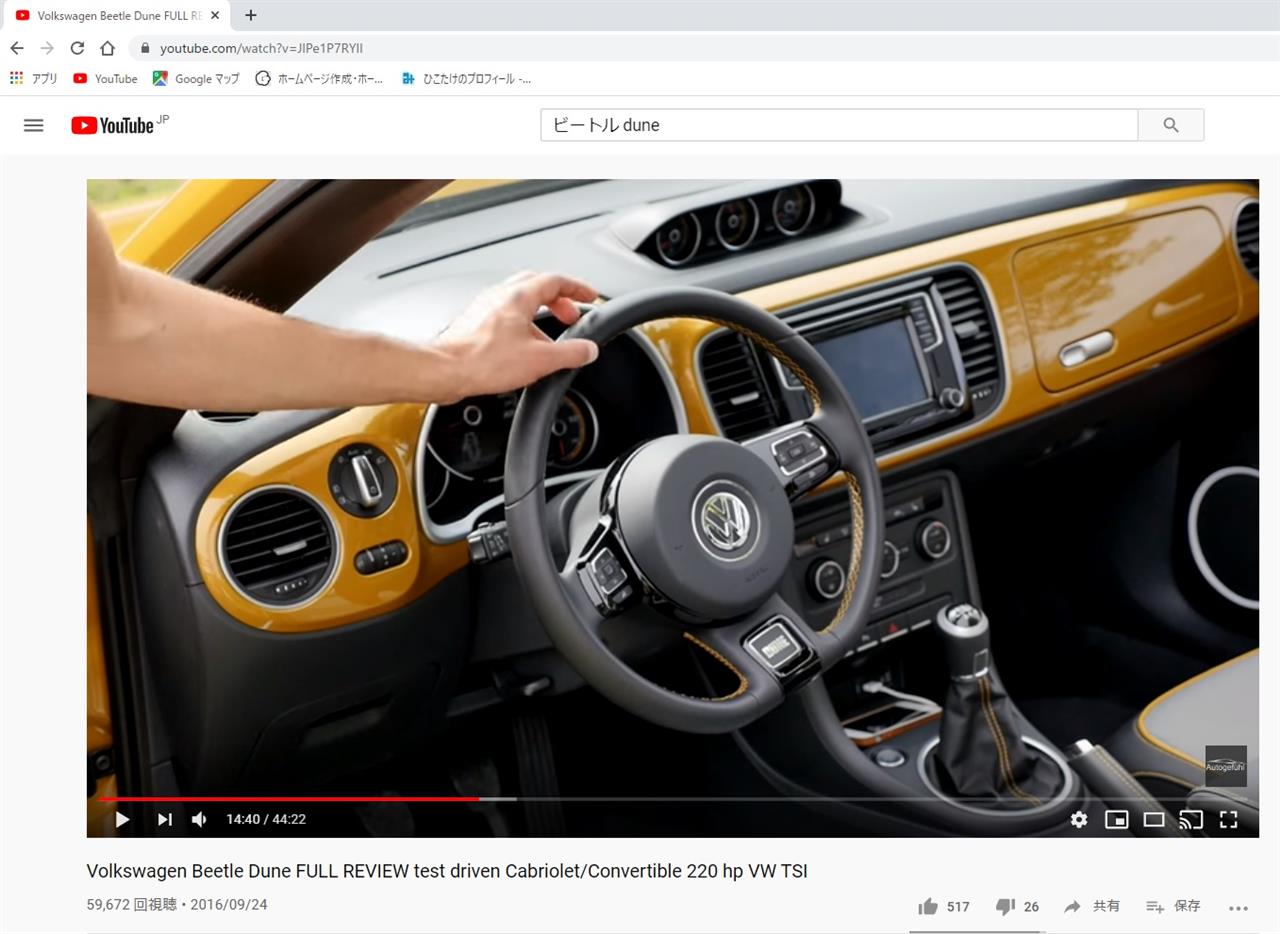
Task: View site info lock icon
Action: click(145, 48)
